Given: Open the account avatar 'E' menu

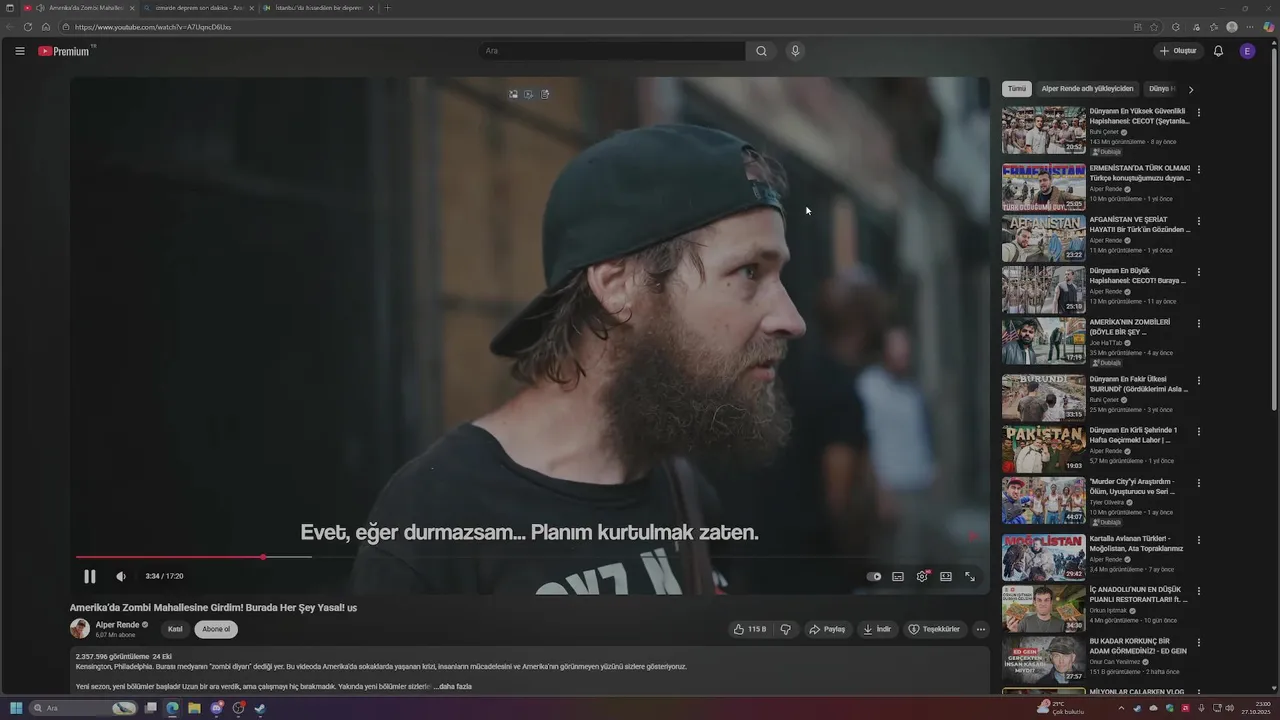Looking at the screenshot, I should (x=1247, y=51).
